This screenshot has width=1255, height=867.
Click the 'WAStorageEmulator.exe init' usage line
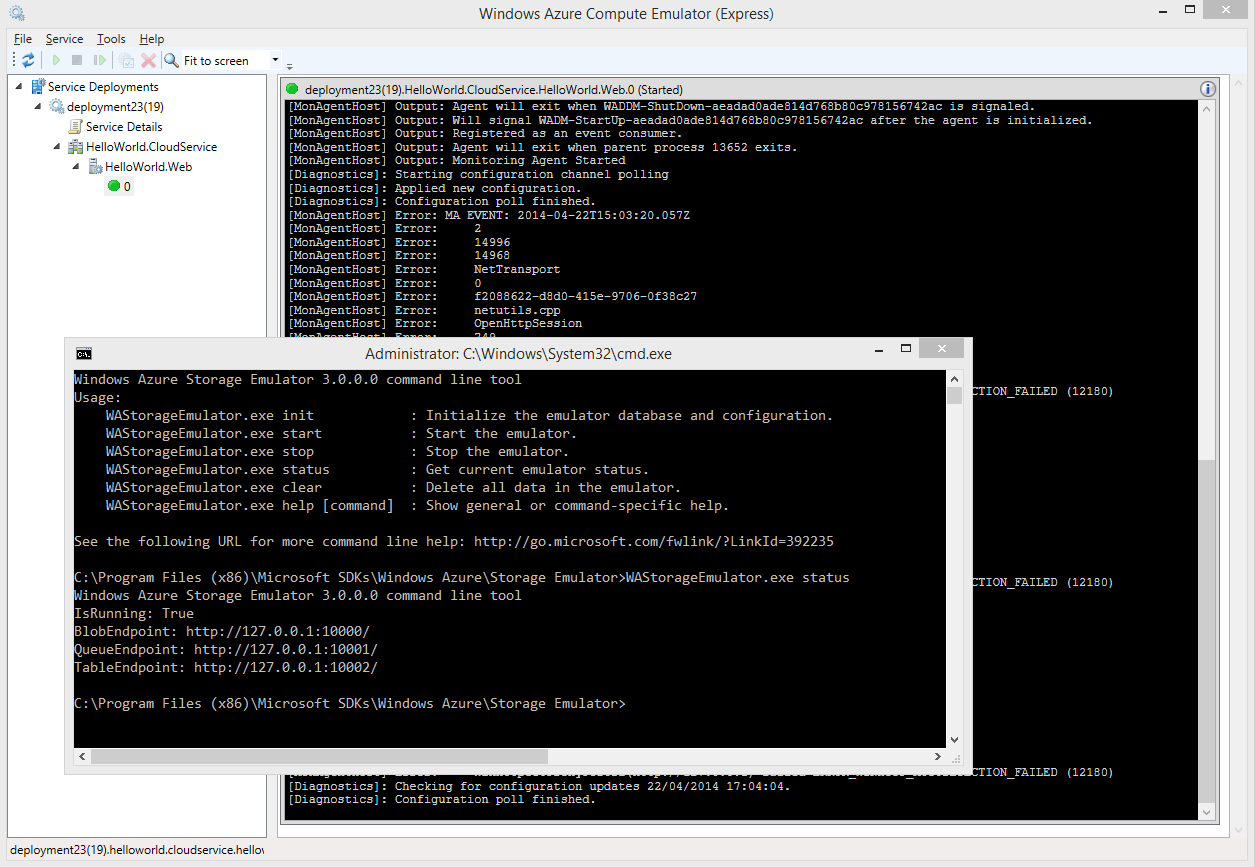(x=469, y=415)
